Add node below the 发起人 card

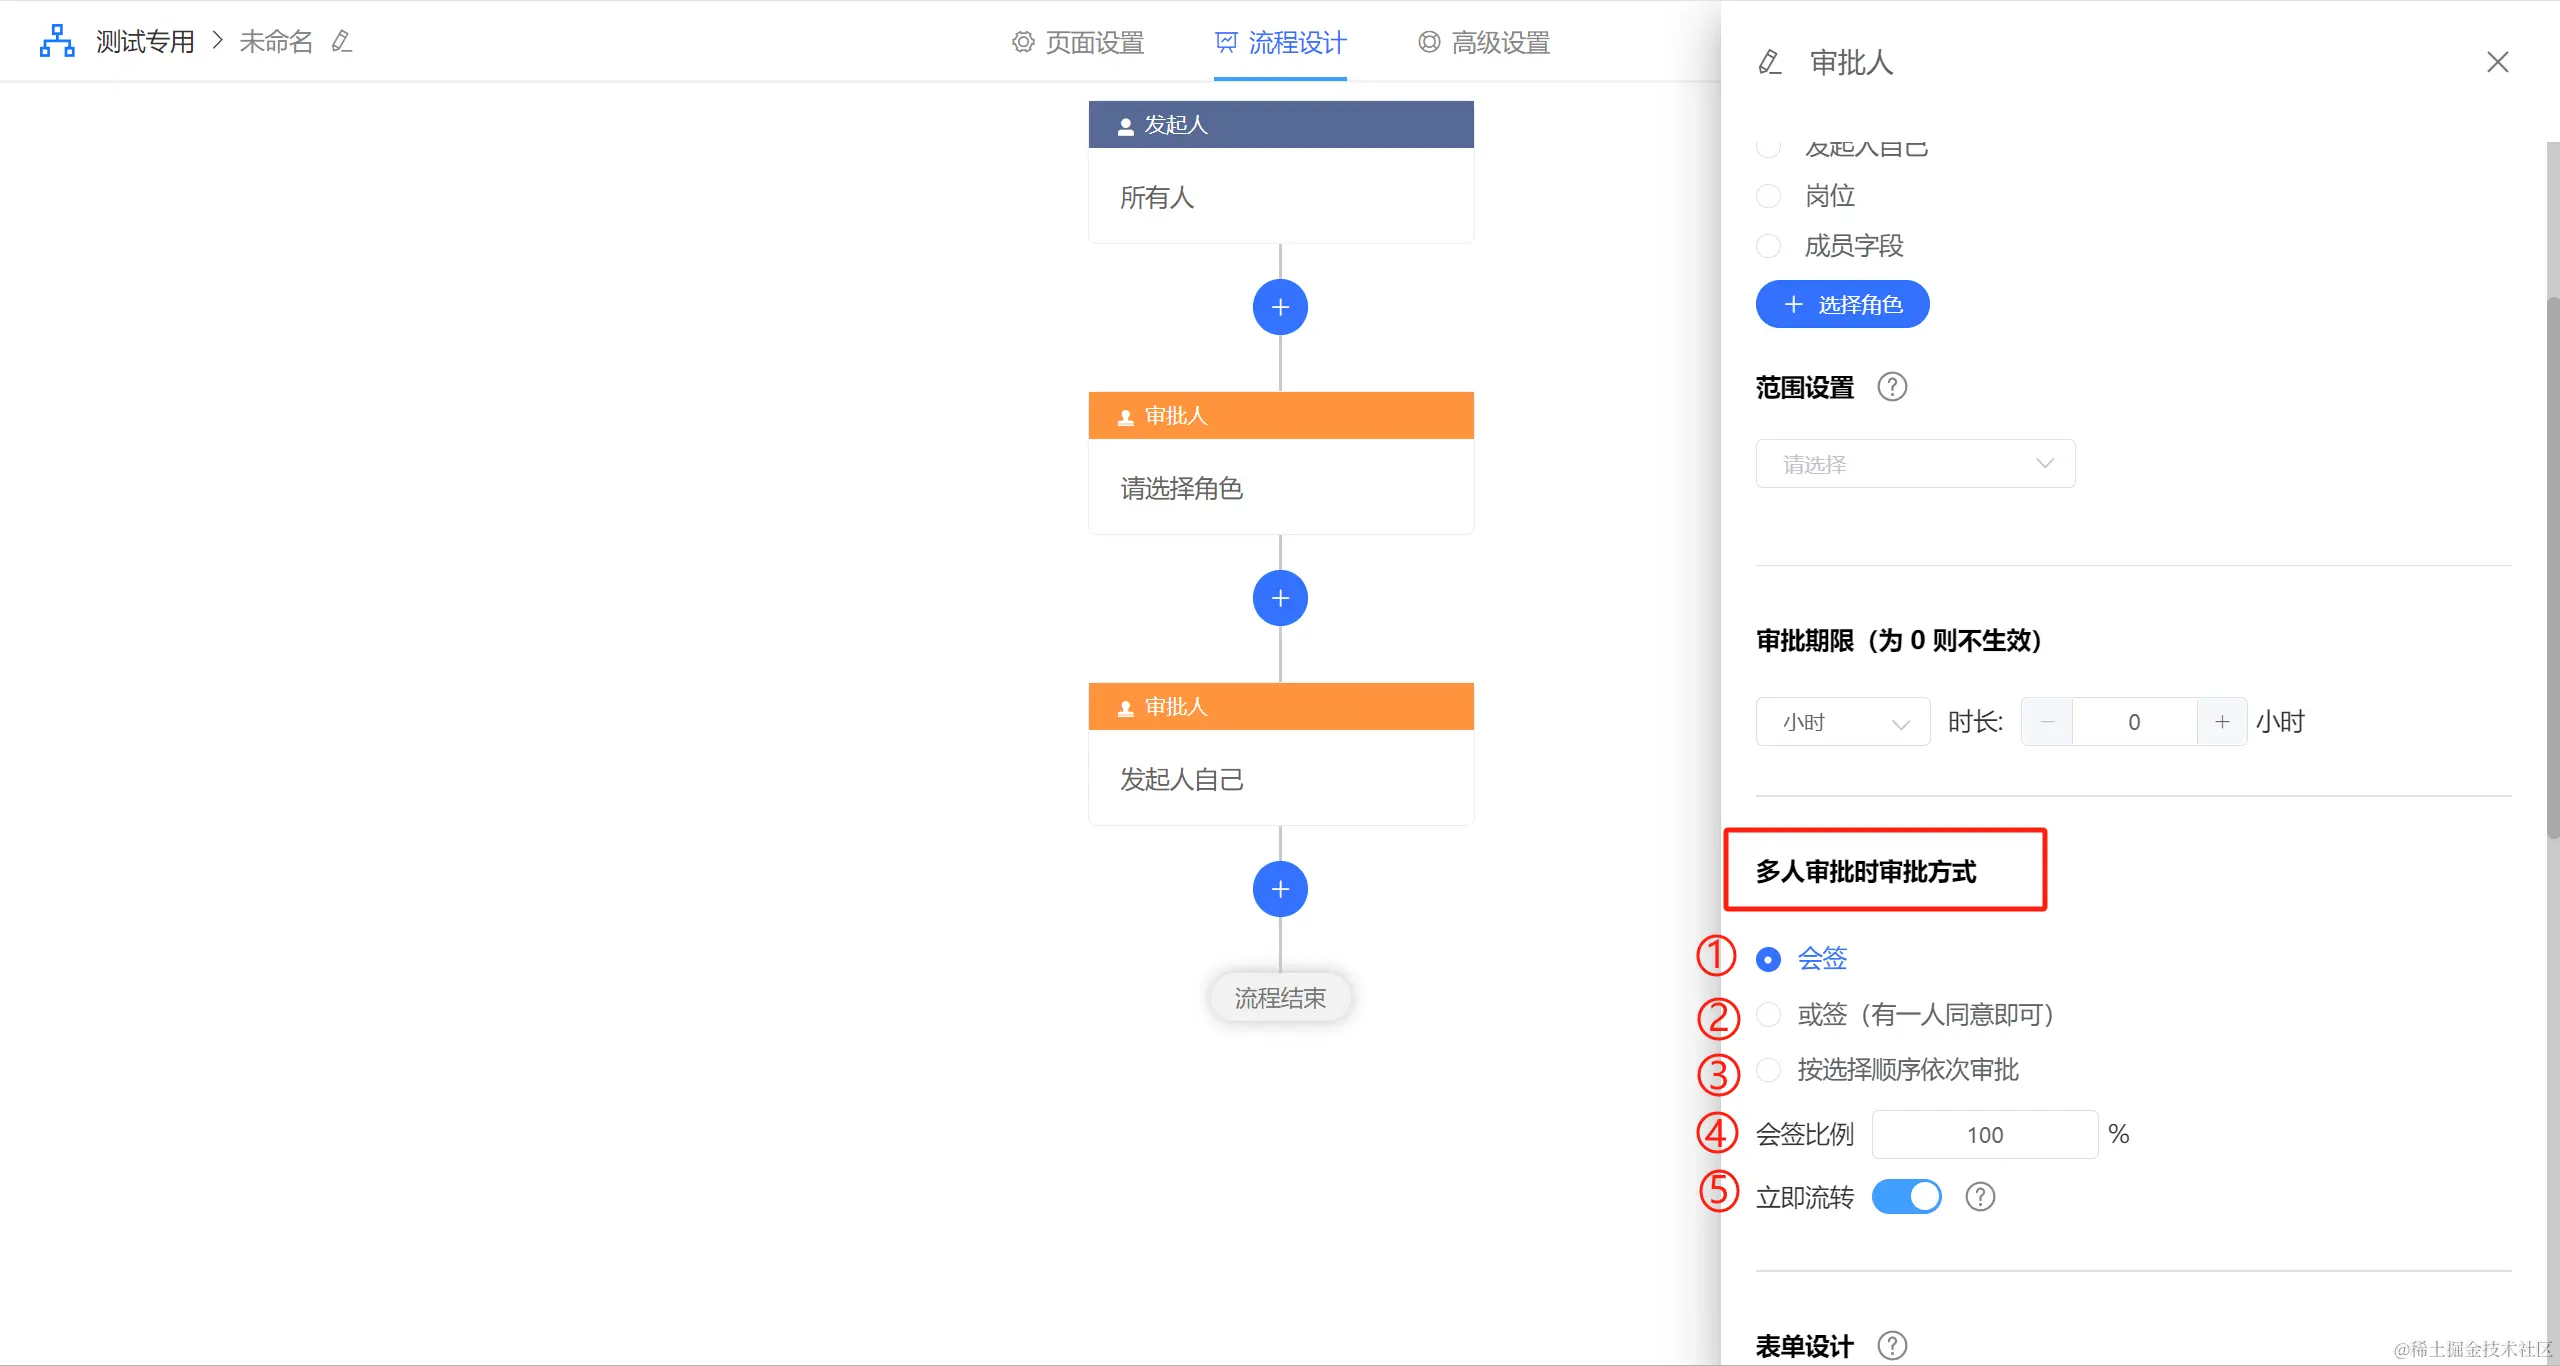(x=1280, y=307)
